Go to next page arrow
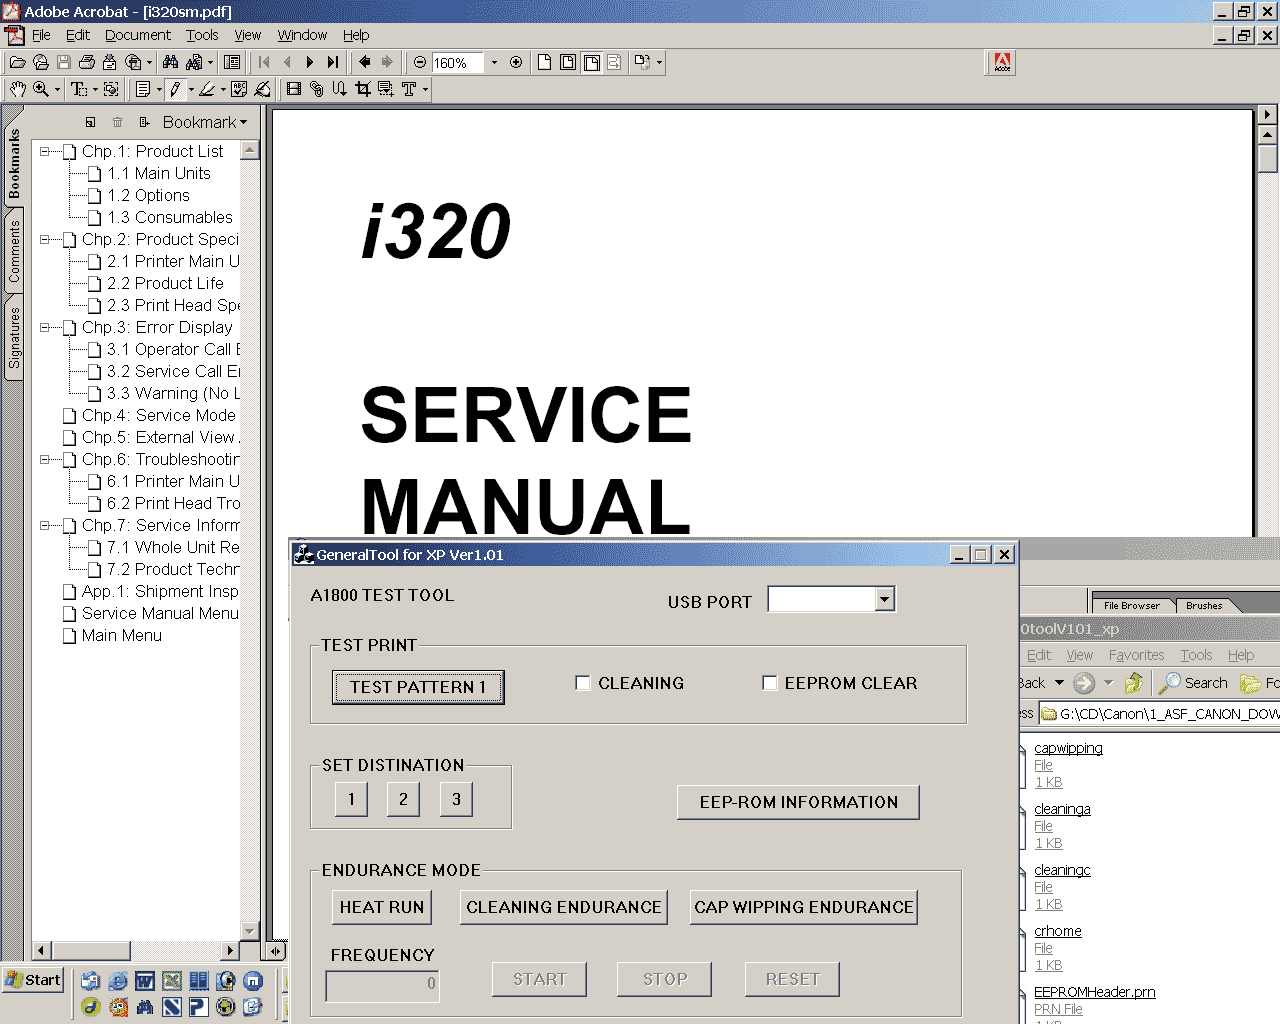This screenshot has height=1024, width=1280. click(x=310, y=62)
